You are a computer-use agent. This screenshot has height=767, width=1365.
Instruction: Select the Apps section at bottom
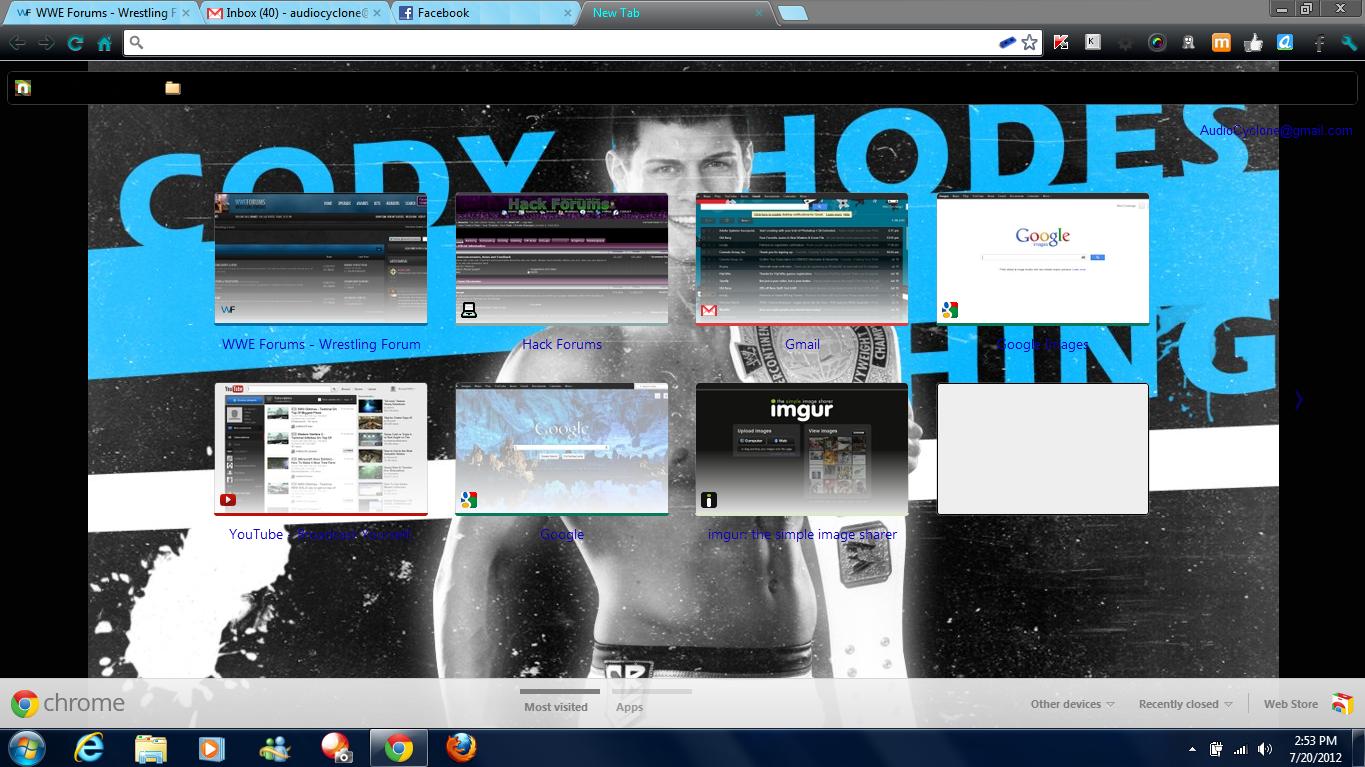coord(629,707)
